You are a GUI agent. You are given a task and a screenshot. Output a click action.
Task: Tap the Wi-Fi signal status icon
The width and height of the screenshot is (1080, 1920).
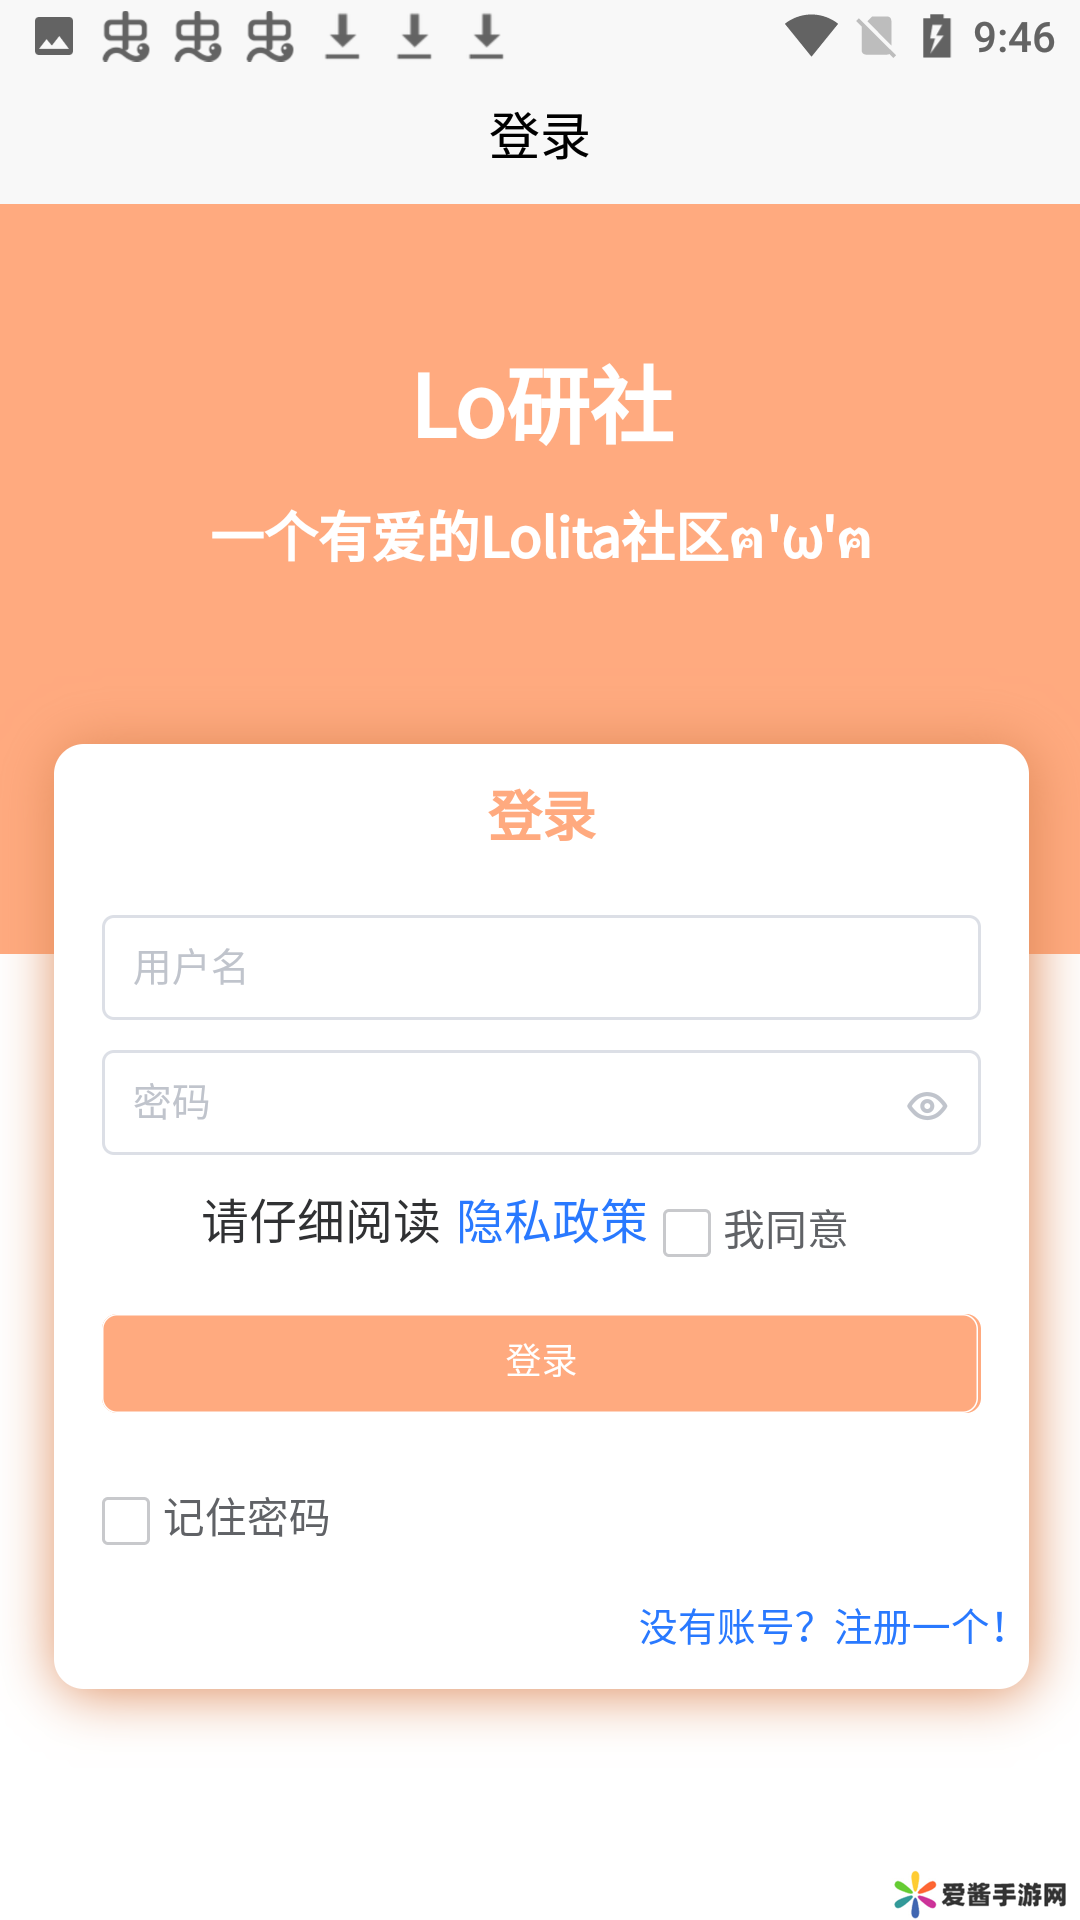(811, 37)
